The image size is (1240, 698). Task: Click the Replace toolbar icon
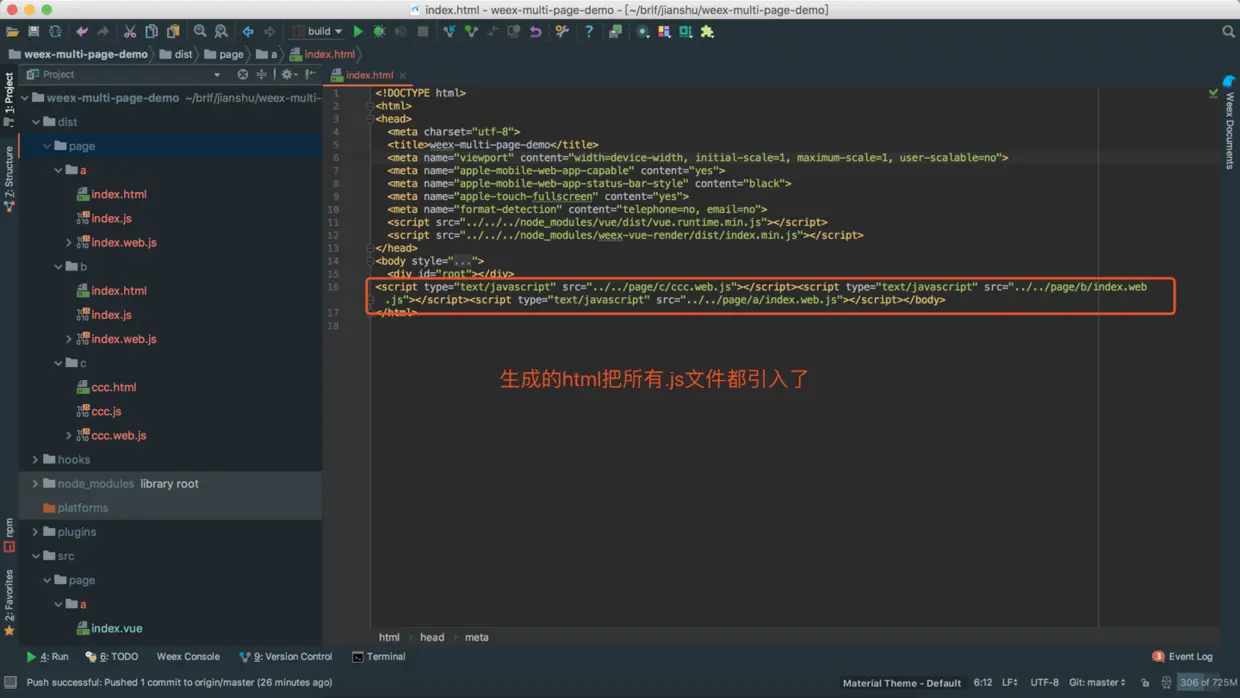(221, 32)
